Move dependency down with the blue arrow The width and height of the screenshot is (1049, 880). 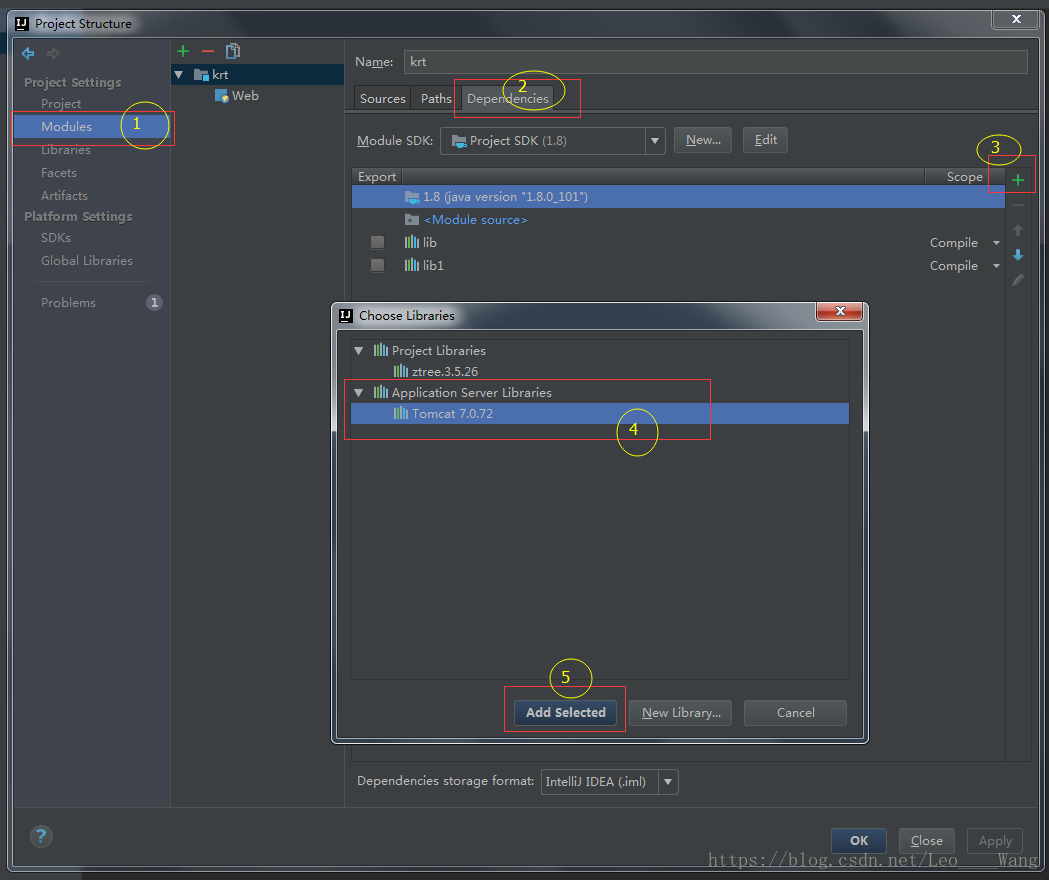coord(1018,255)
